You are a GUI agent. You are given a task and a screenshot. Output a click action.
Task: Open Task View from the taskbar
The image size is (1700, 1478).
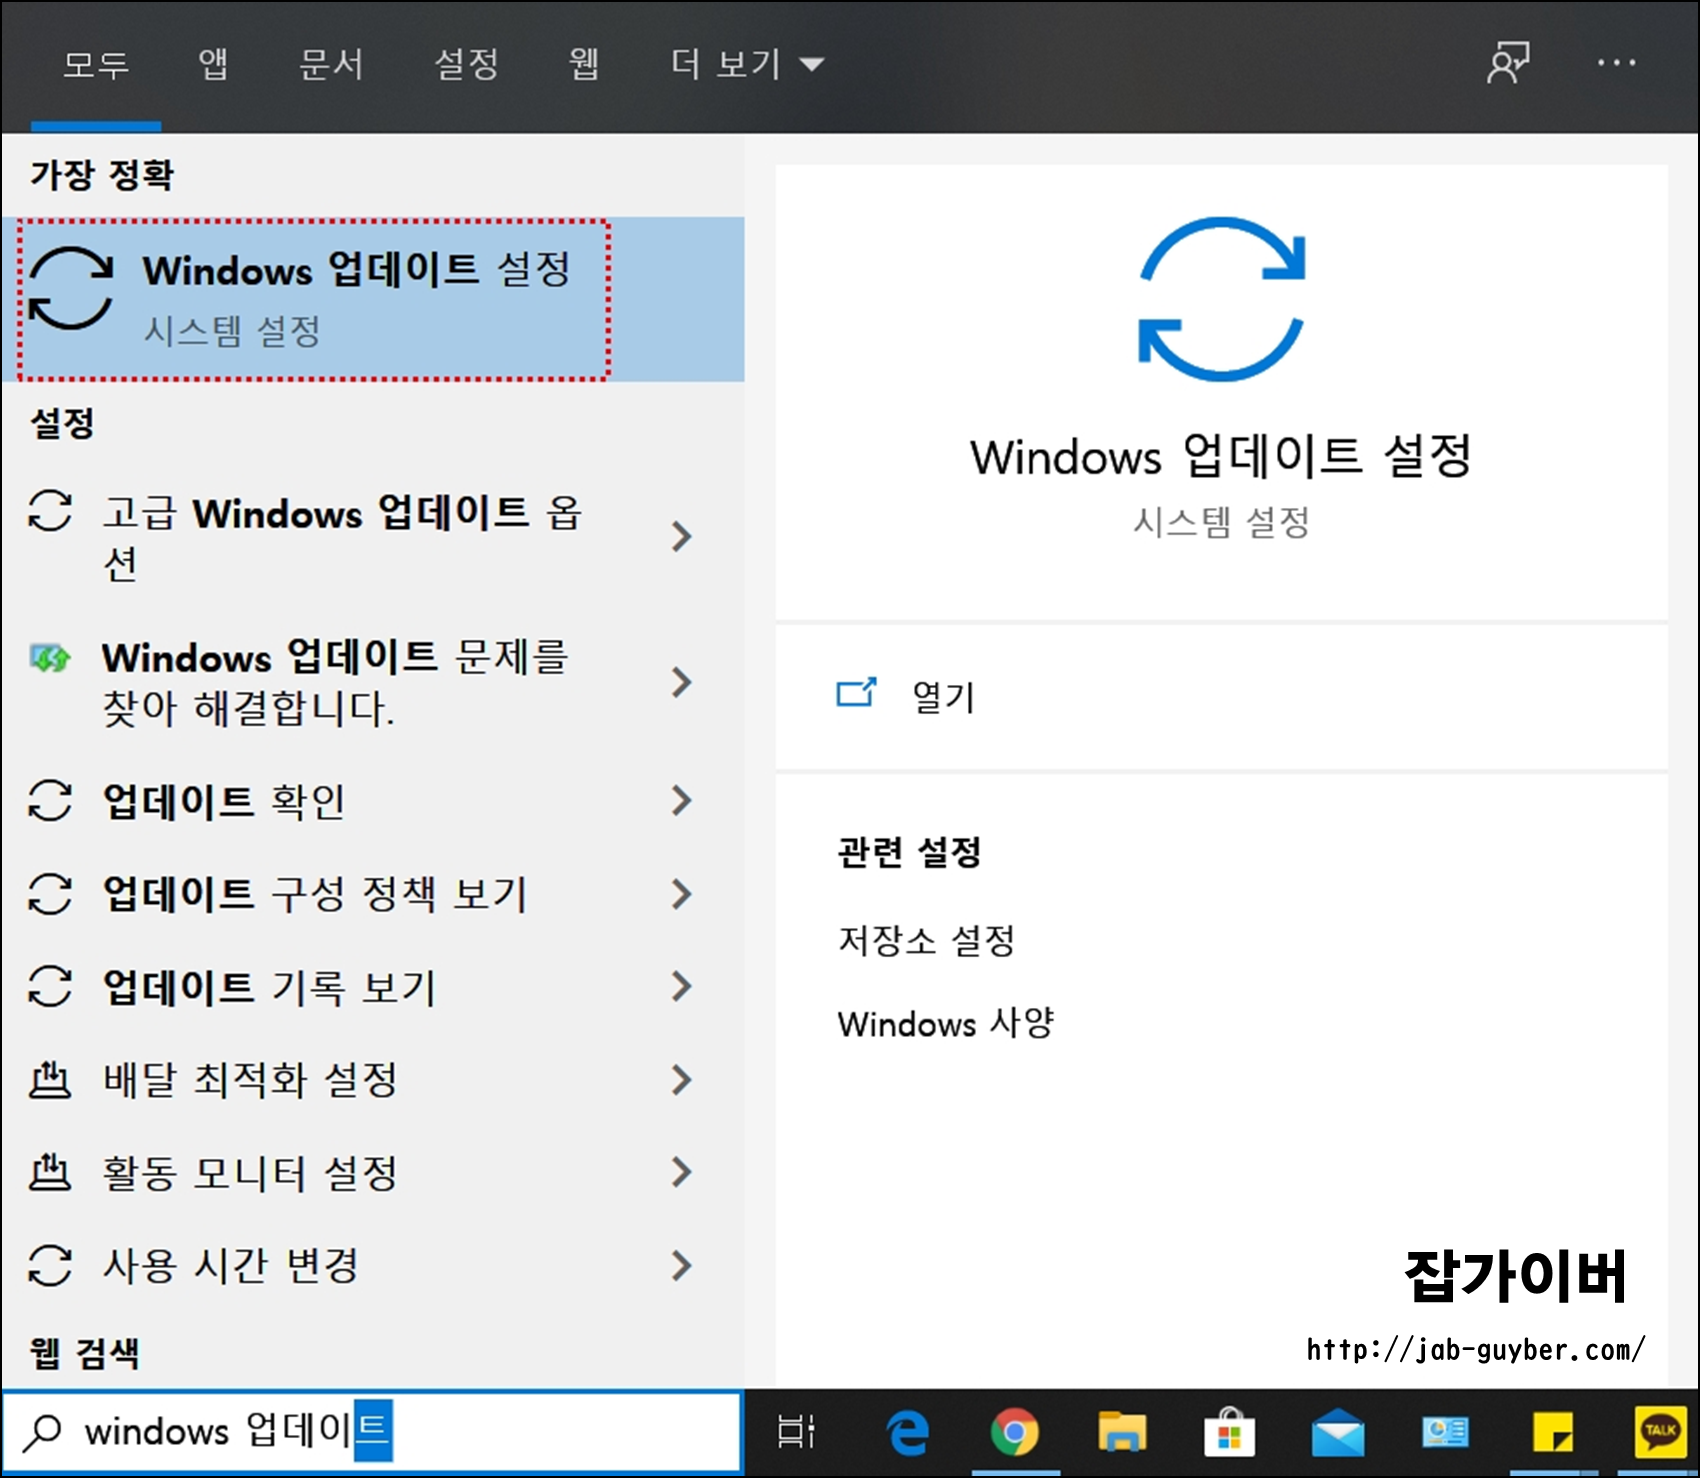tap(796, 1432)
